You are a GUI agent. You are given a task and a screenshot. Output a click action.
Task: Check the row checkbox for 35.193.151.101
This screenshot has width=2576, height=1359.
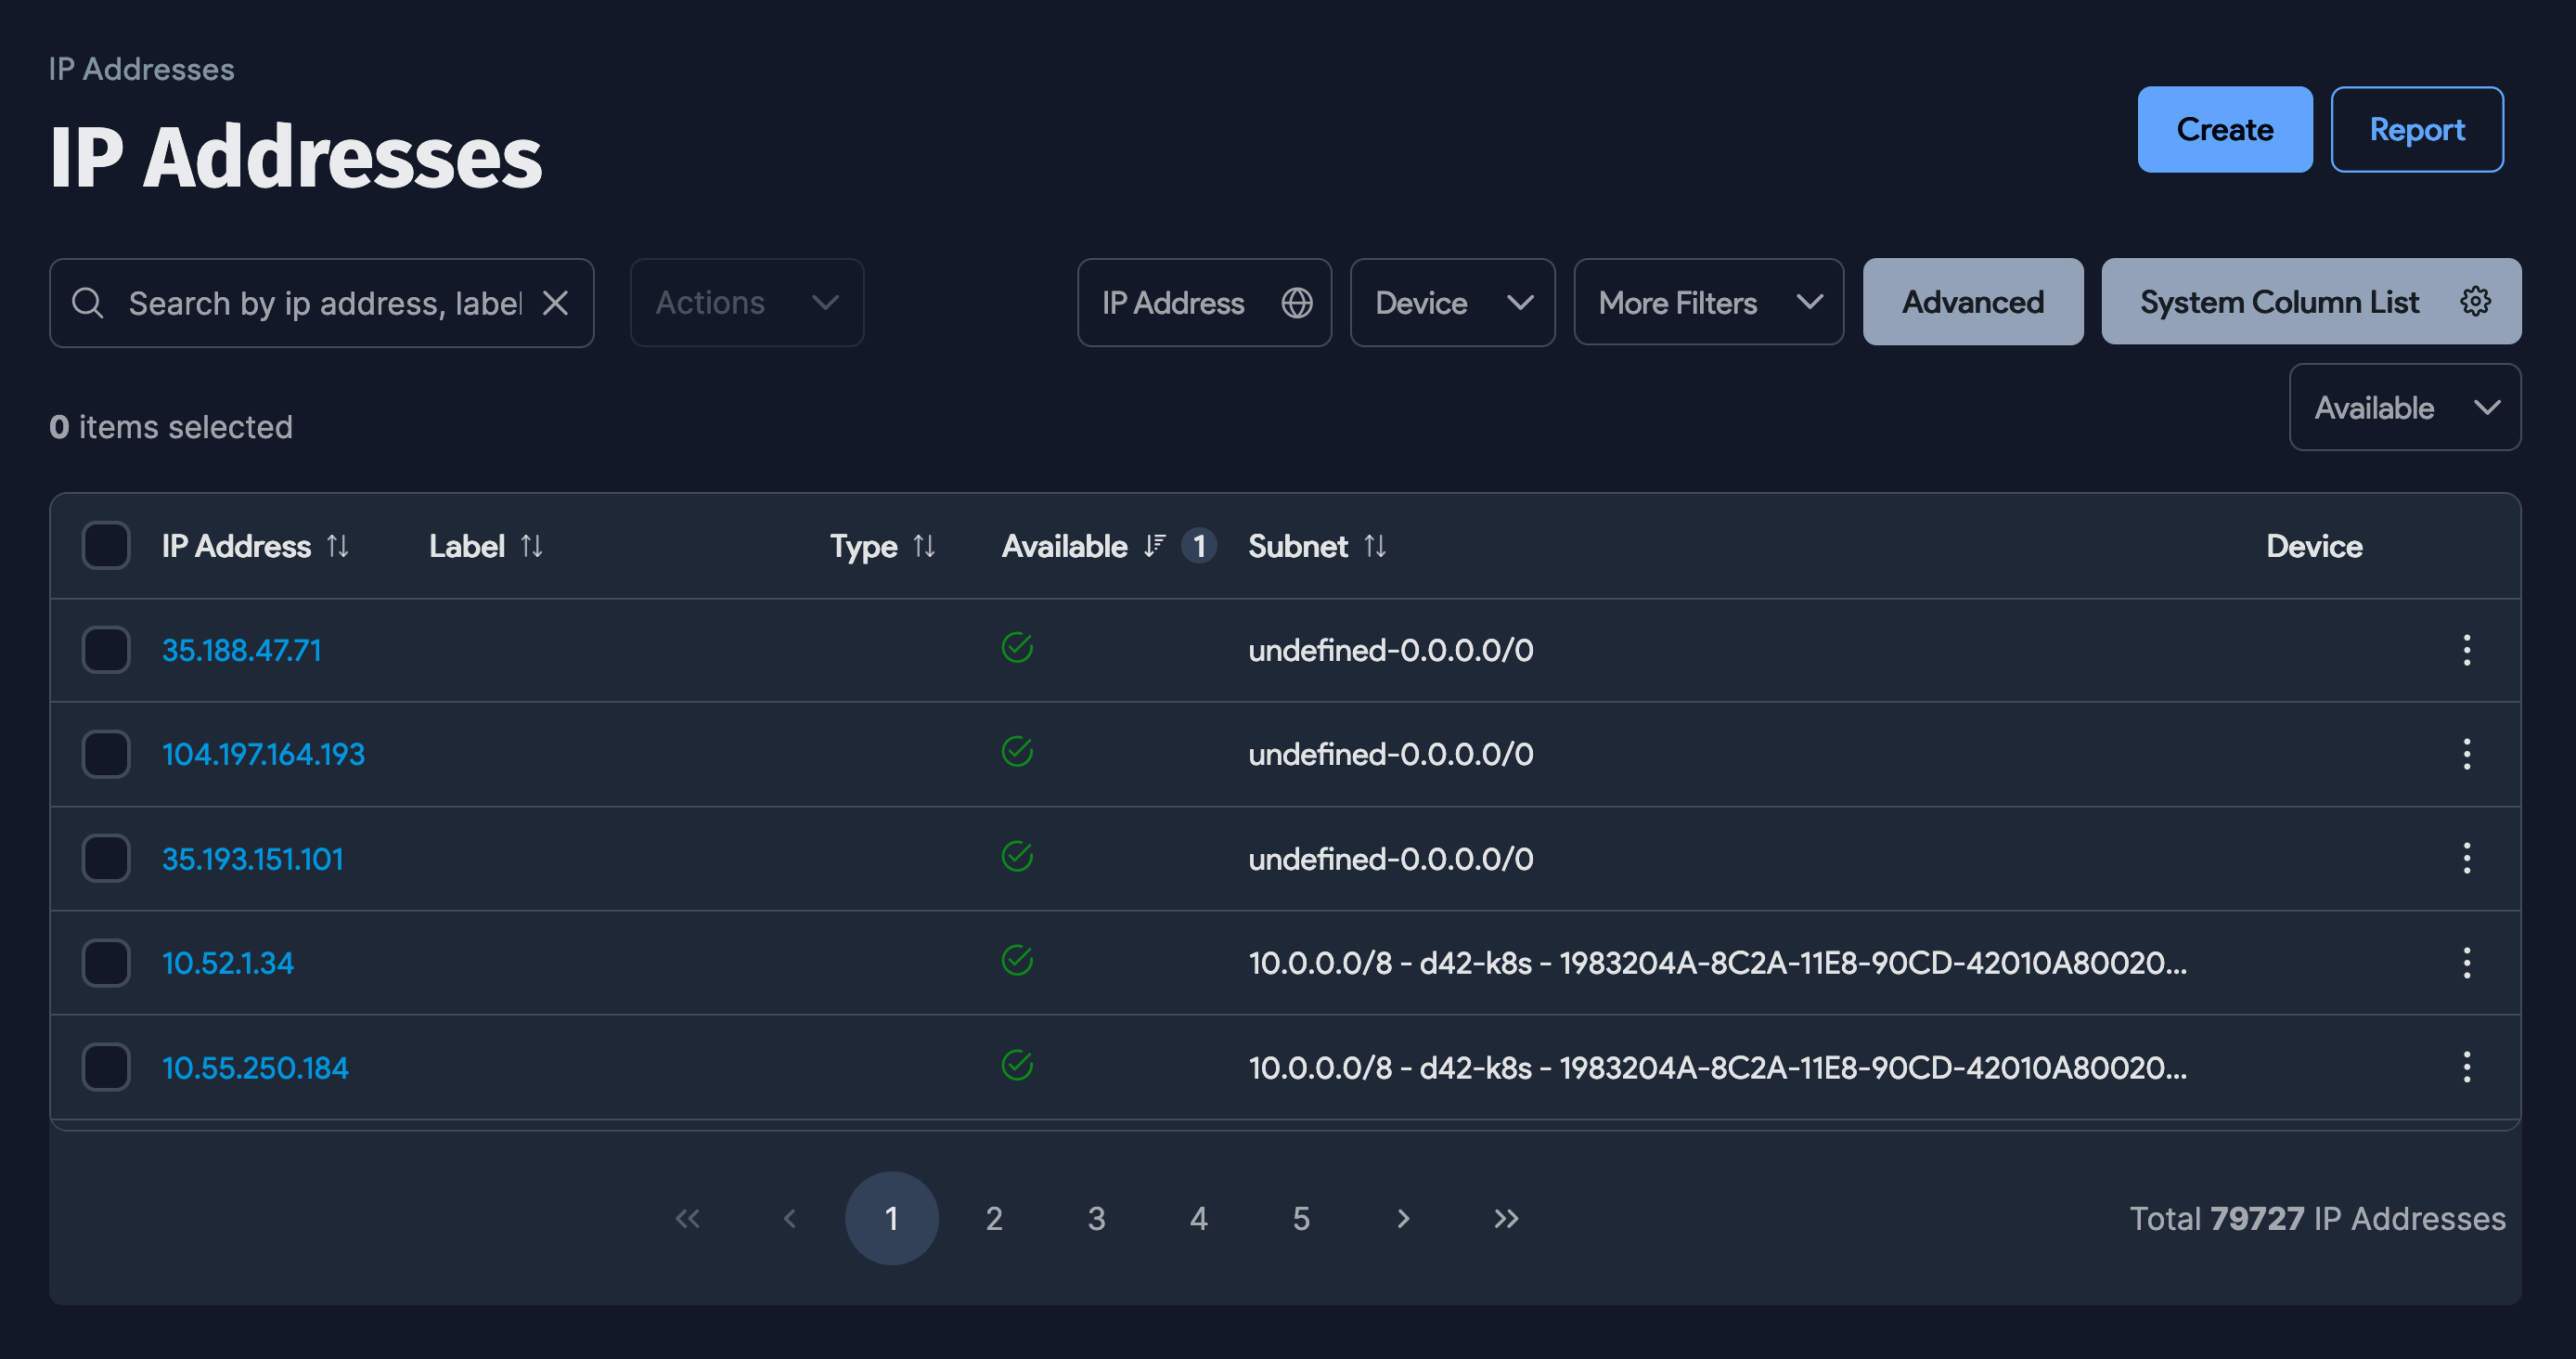(x=105, y=858)
